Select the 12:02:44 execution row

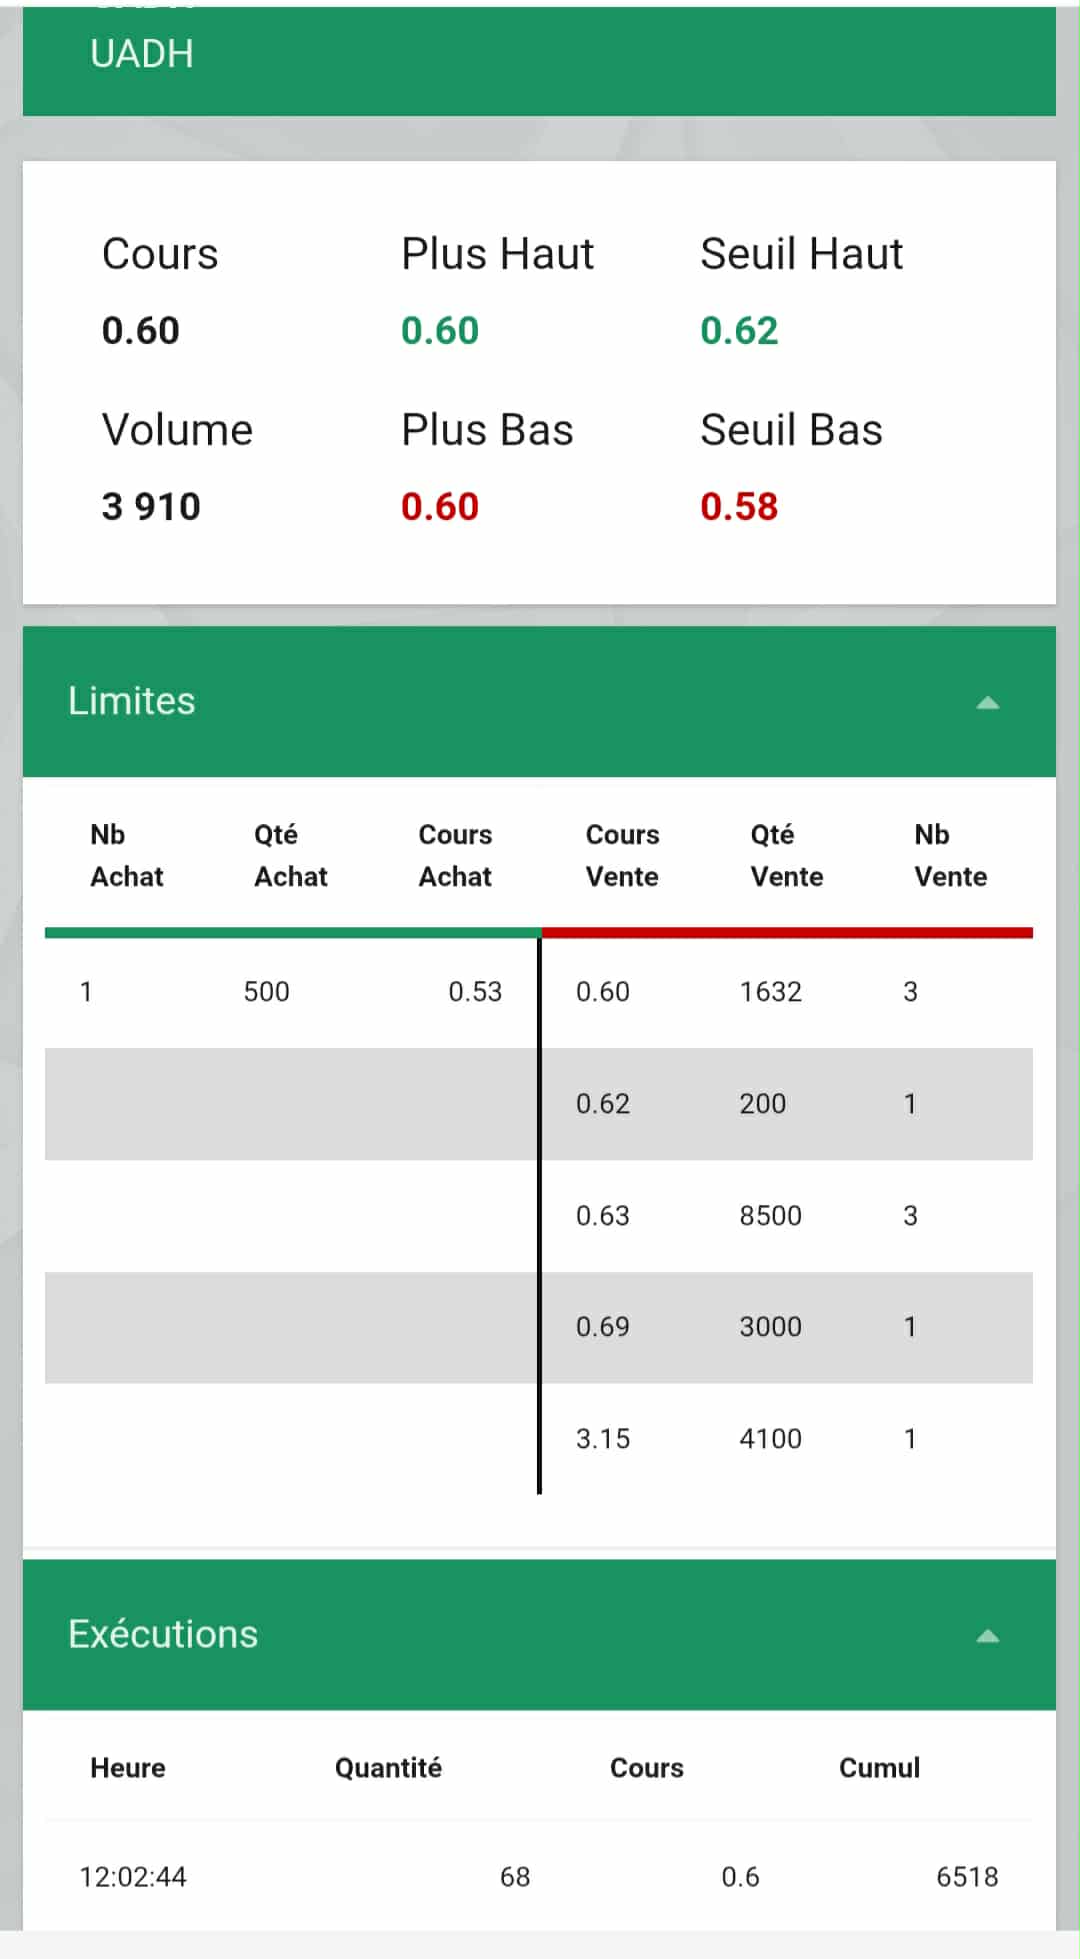click(x=538, y=1877)
